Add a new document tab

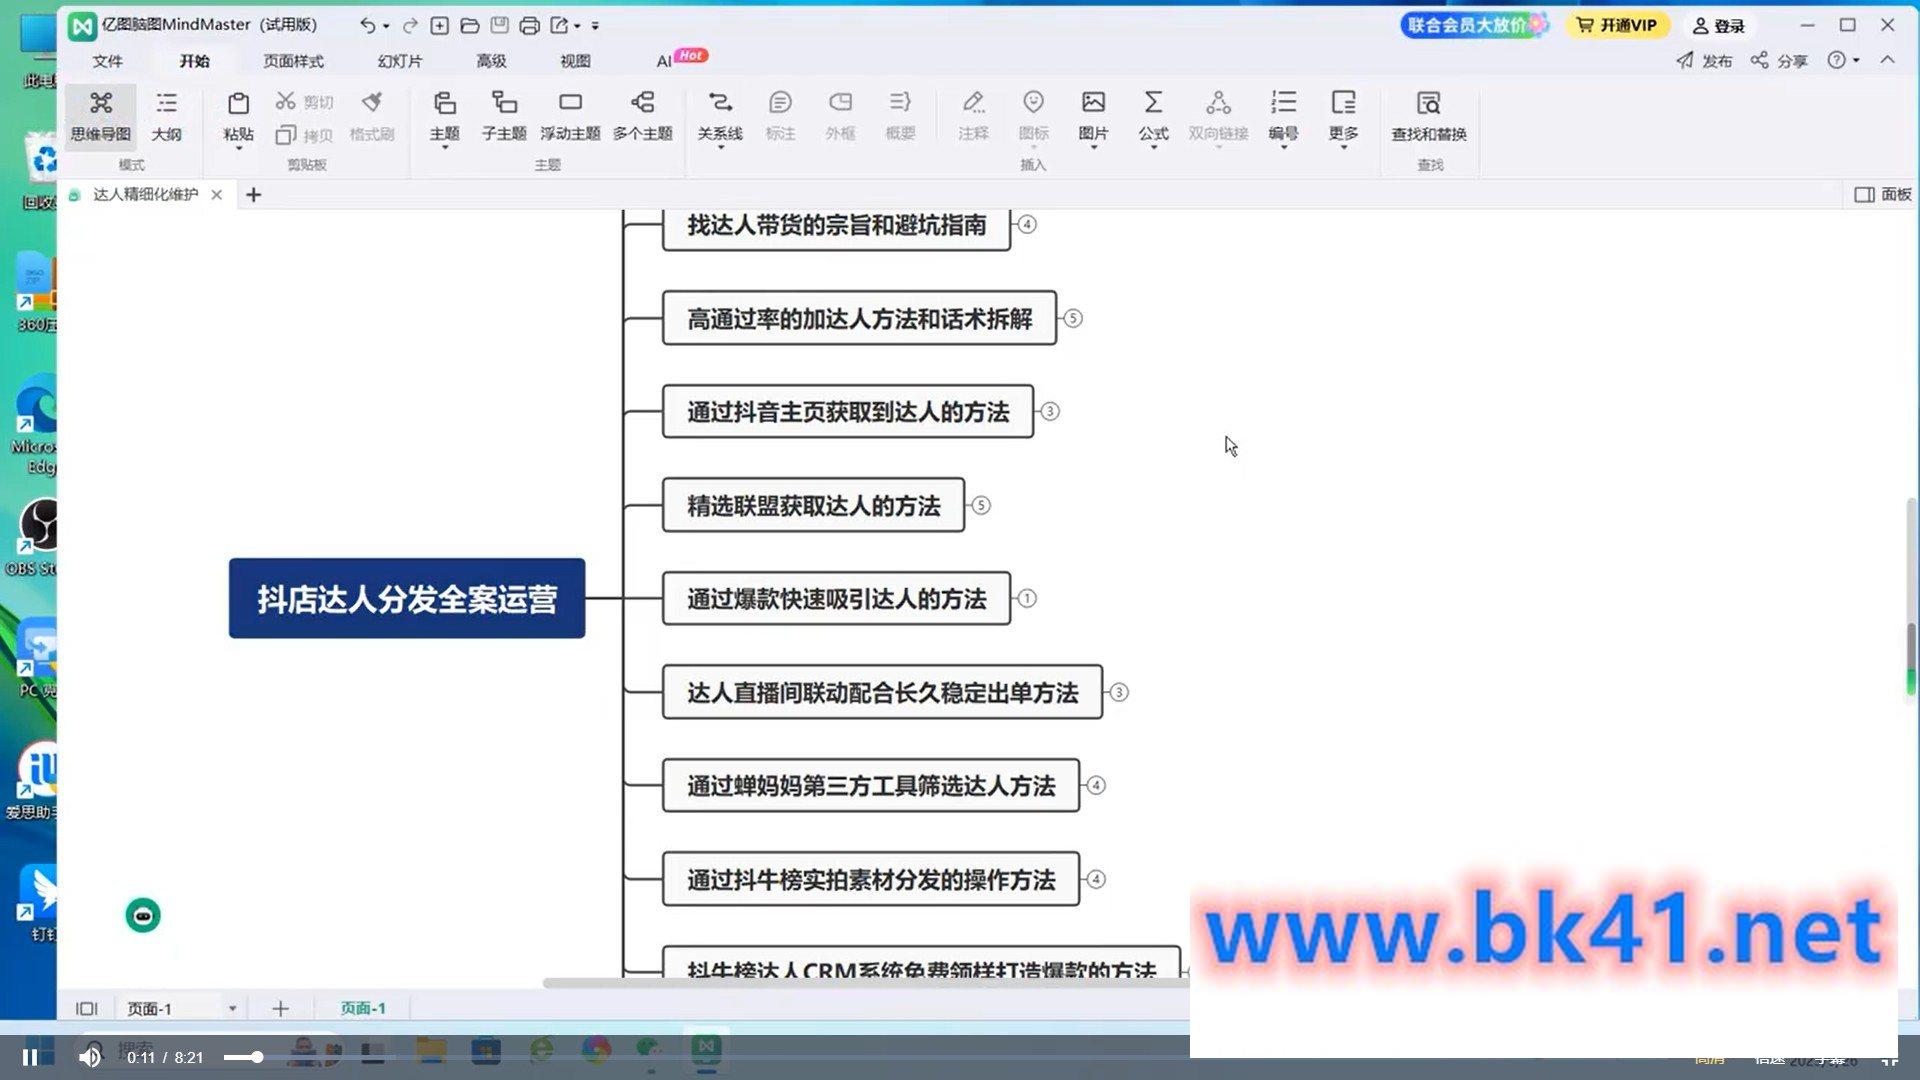(253, 194)
